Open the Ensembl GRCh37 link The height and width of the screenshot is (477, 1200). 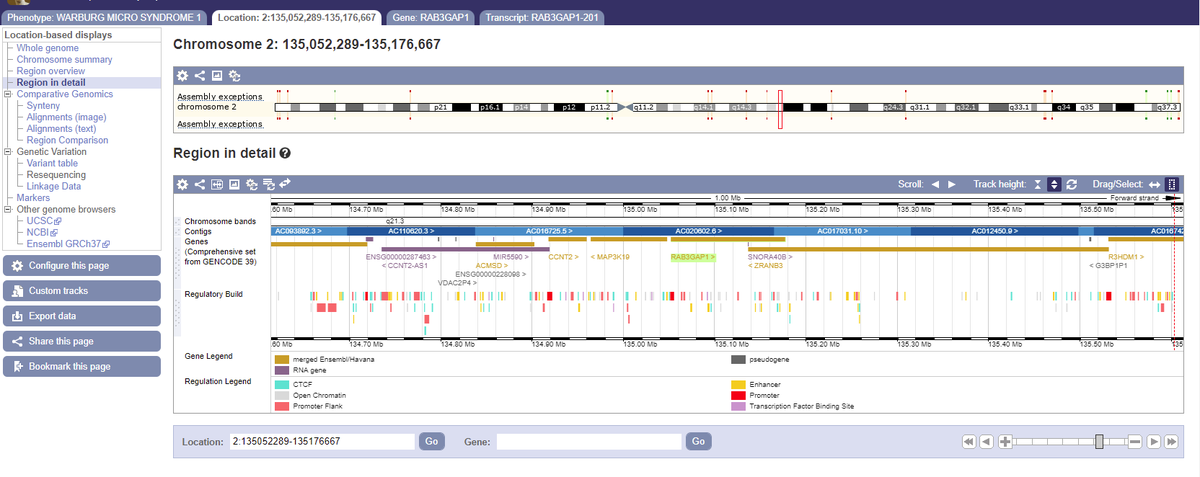pyautogui.click(x=67, y=244)
